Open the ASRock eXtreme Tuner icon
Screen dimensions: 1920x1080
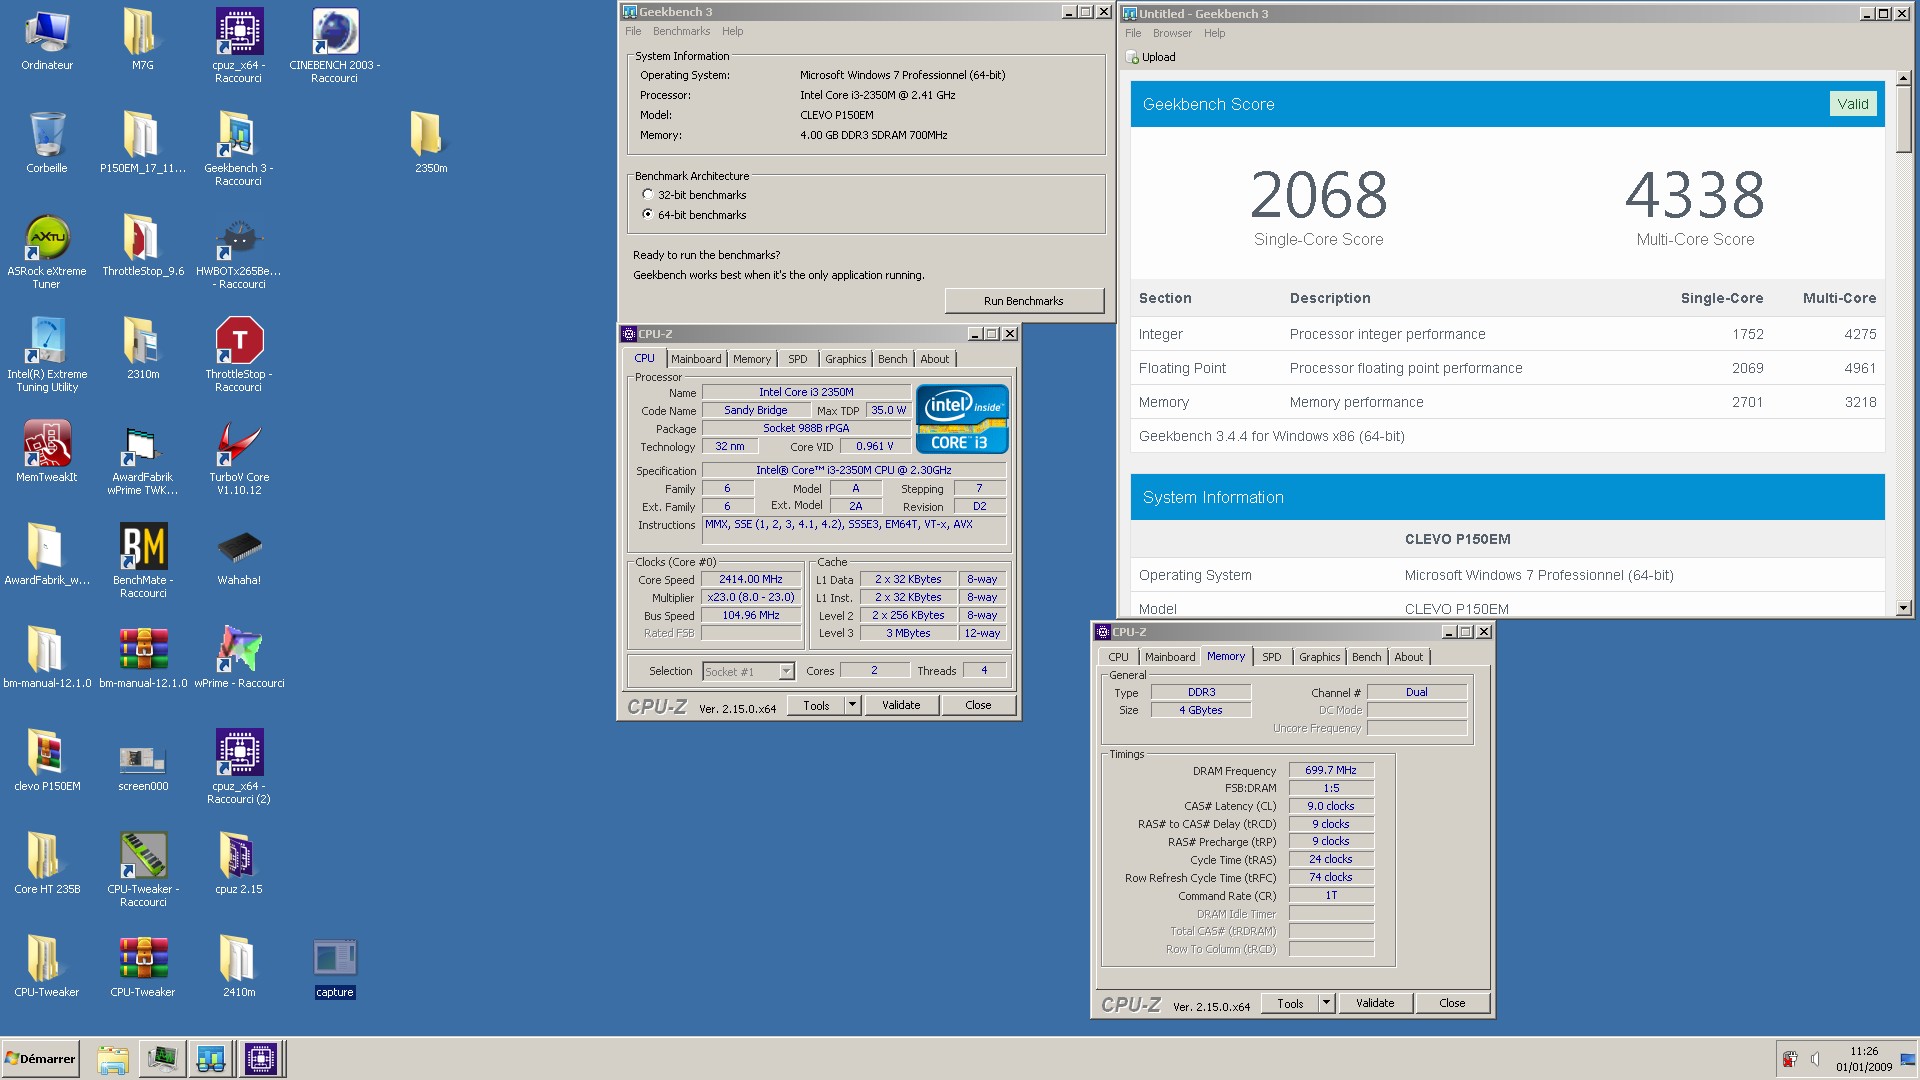(x=47, y=238)
